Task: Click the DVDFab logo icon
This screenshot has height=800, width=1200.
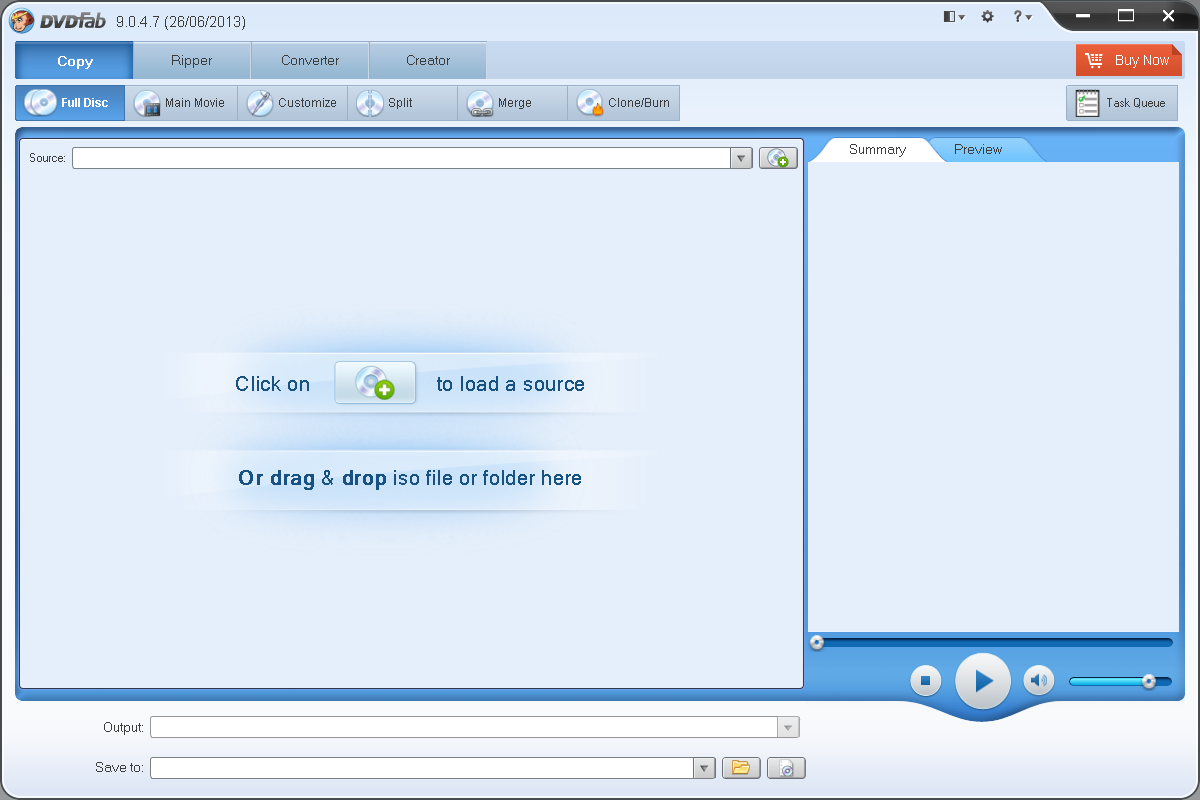Action: pos(23,20)
